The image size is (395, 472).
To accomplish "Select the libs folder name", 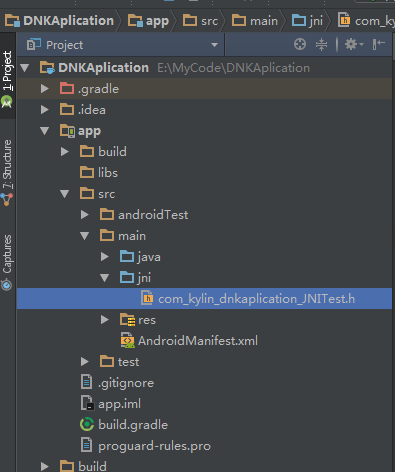I will (x=108, y=173).
